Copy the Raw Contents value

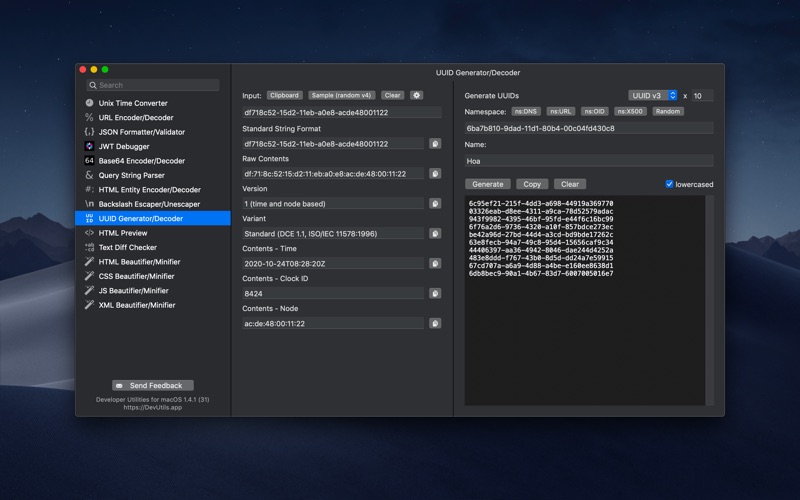coord(435,174)
